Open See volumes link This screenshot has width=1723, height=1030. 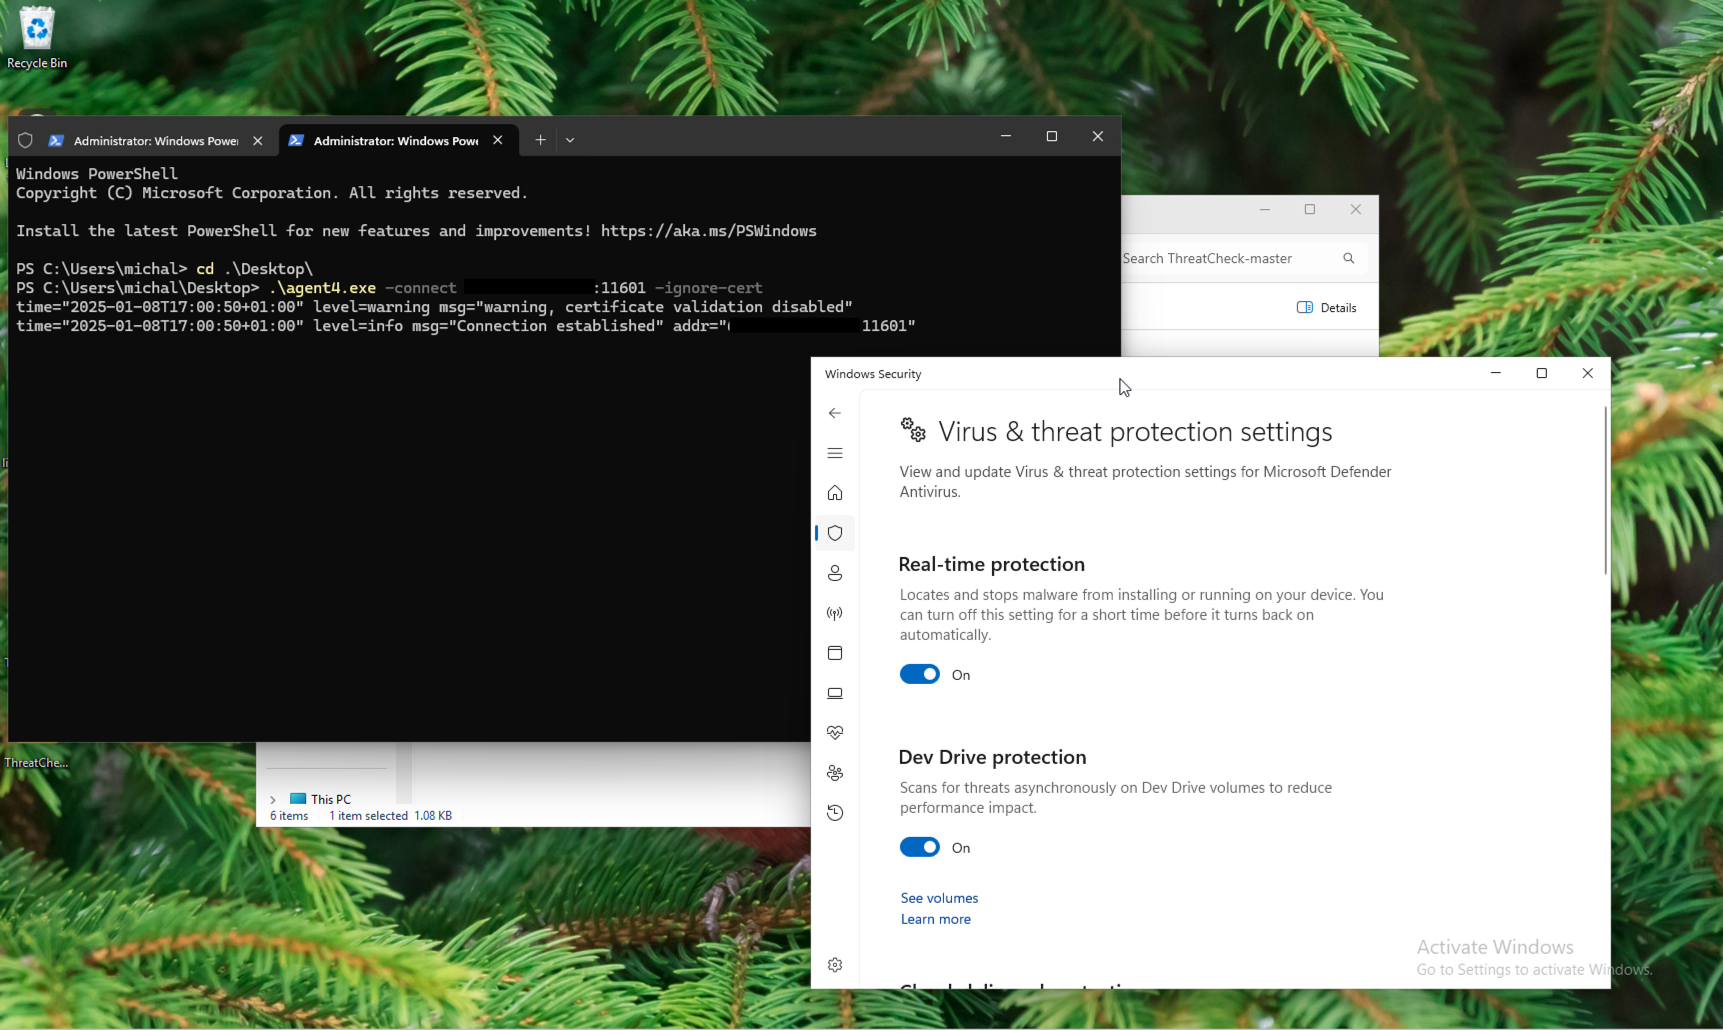pos(939,898)
